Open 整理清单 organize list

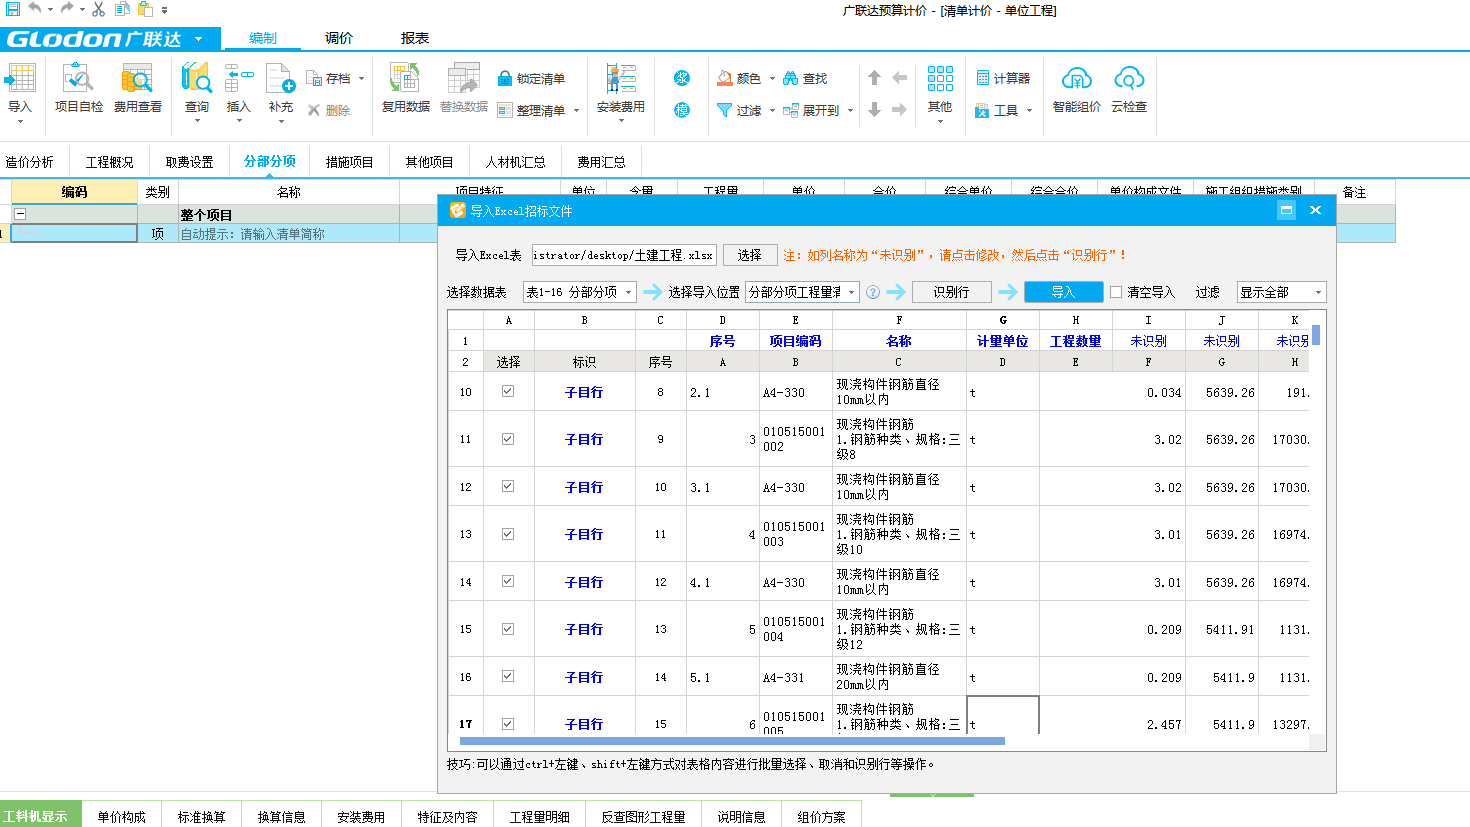point(538,110)
